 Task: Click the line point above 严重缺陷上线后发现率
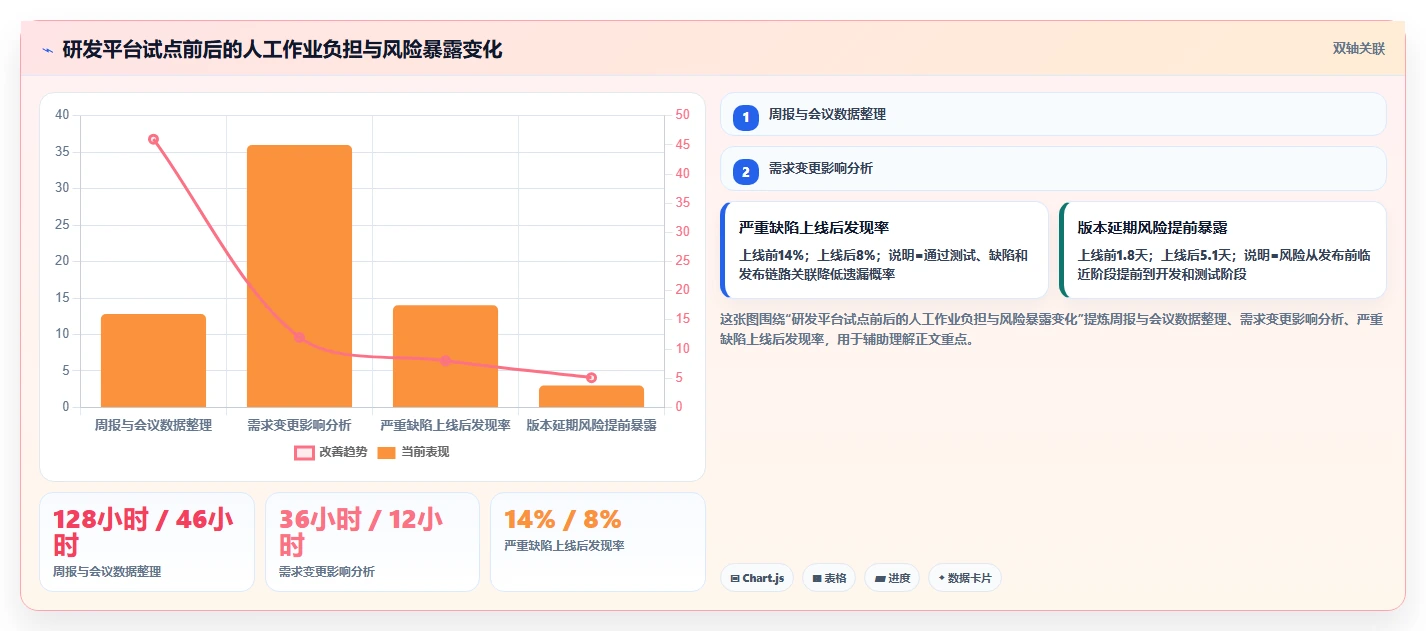(x=445, y=360)
